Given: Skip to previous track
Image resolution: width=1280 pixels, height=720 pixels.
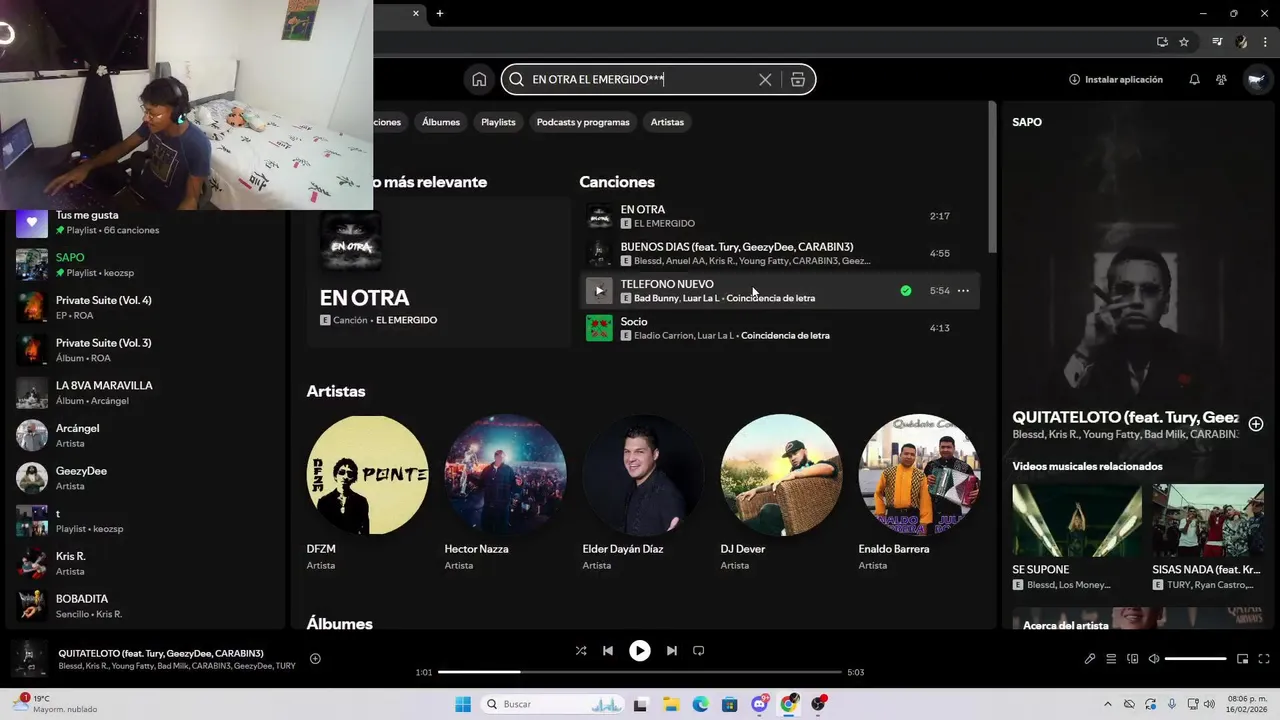Looking at the screenshot, I should click(x=608, y=650).
